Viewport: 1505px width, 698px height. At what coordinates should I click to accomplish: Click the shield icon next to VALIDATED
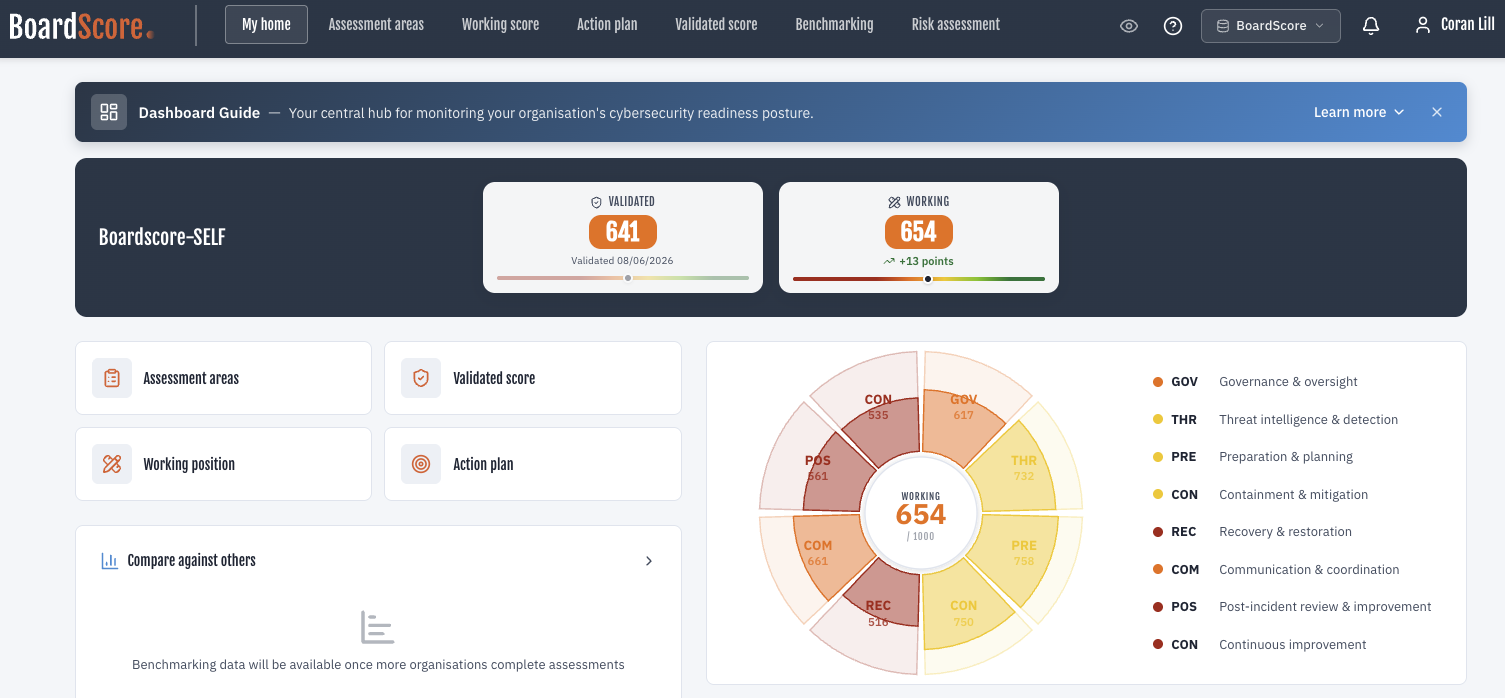click(597, 202)
